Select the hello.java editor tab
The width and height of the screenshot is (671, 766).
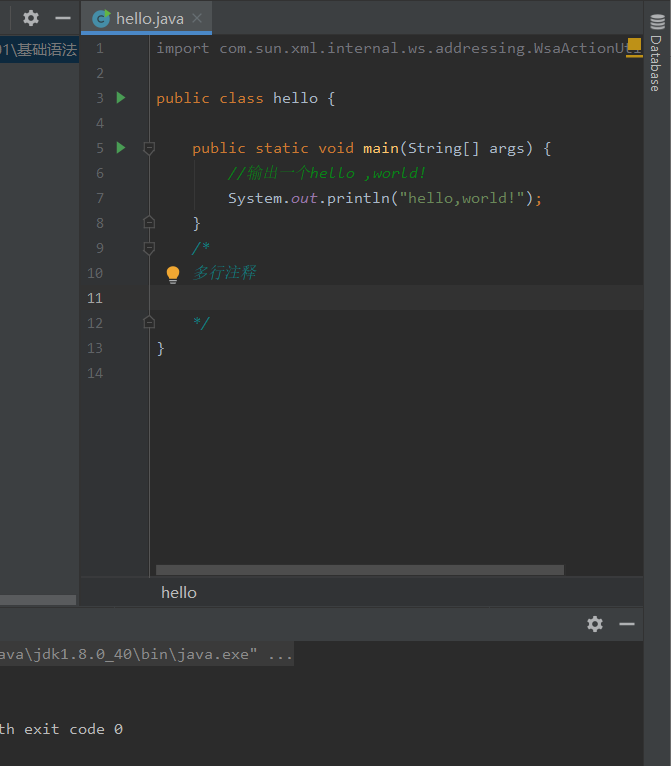tap(146, 18)
